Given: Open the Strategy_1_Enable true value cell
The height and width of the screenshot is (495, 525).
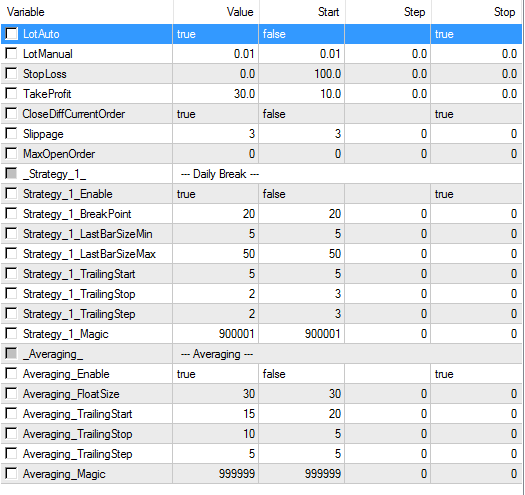Looking at the screenshot, I should pyautogui.click(x=216, y=194).
